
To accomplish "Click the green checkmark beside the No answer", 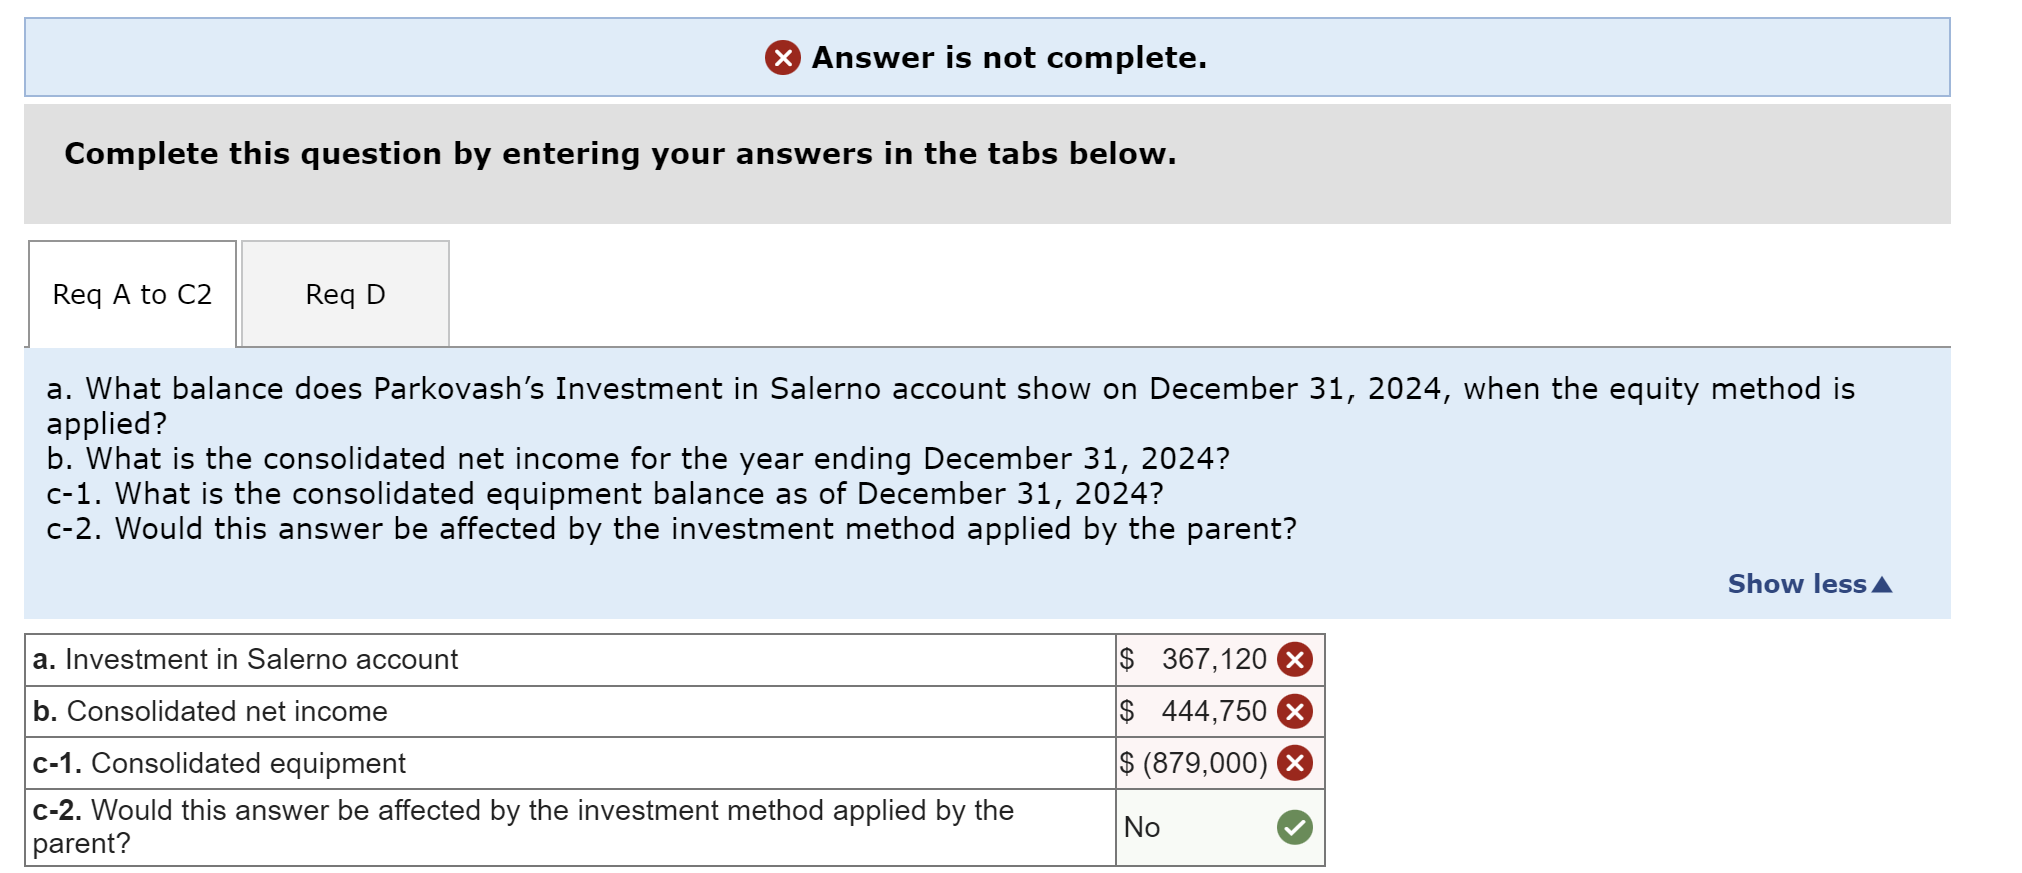I will [x=1295, y=827].
